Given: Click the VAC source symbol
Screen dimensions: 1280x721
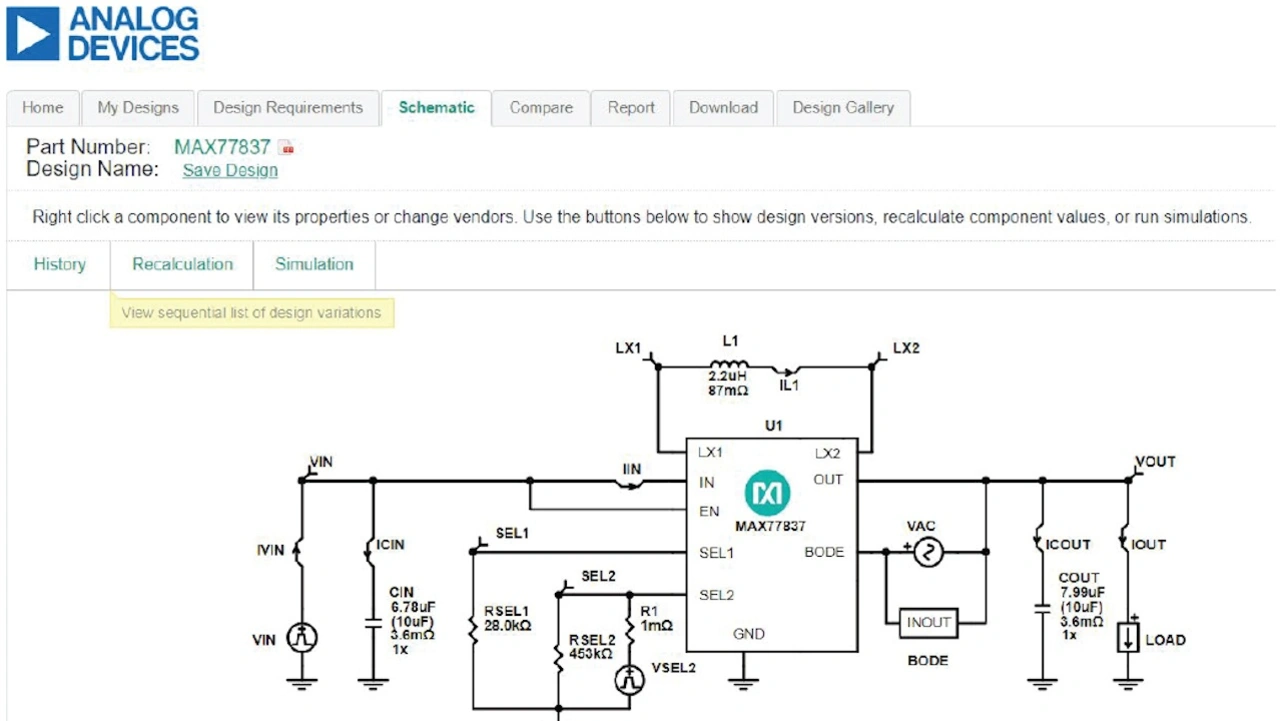Looking at the screenshot, I should [x=929, y=552].
